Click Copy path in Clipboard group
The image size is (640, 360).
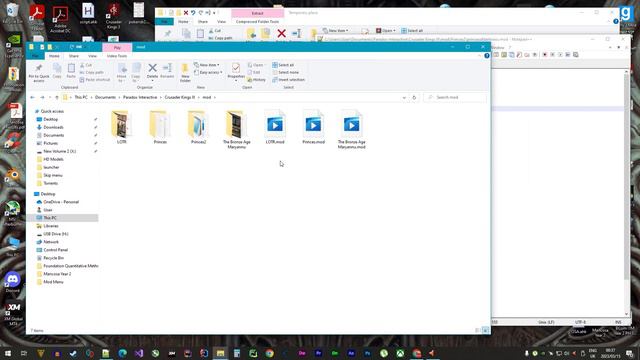tap(92, 72)
